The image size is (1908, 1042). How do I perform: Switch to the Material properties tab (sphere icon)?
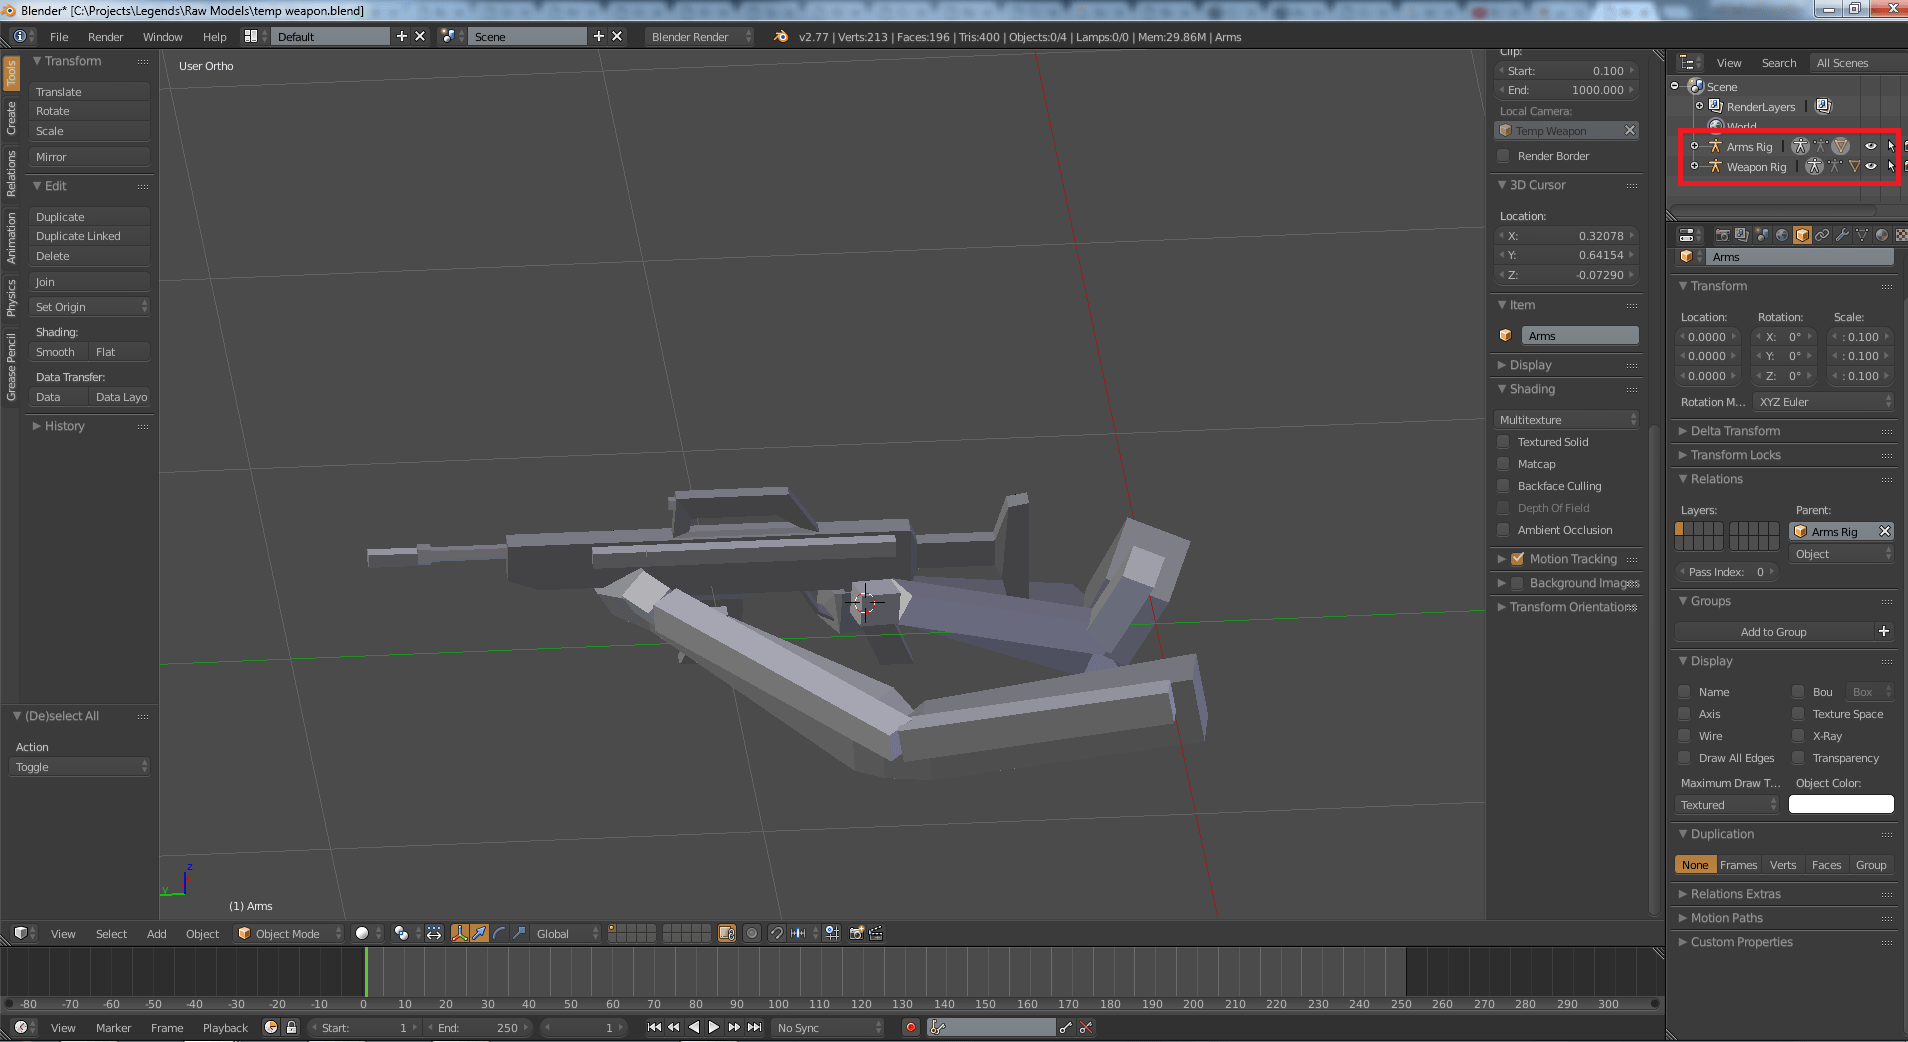coord(1882,234)
